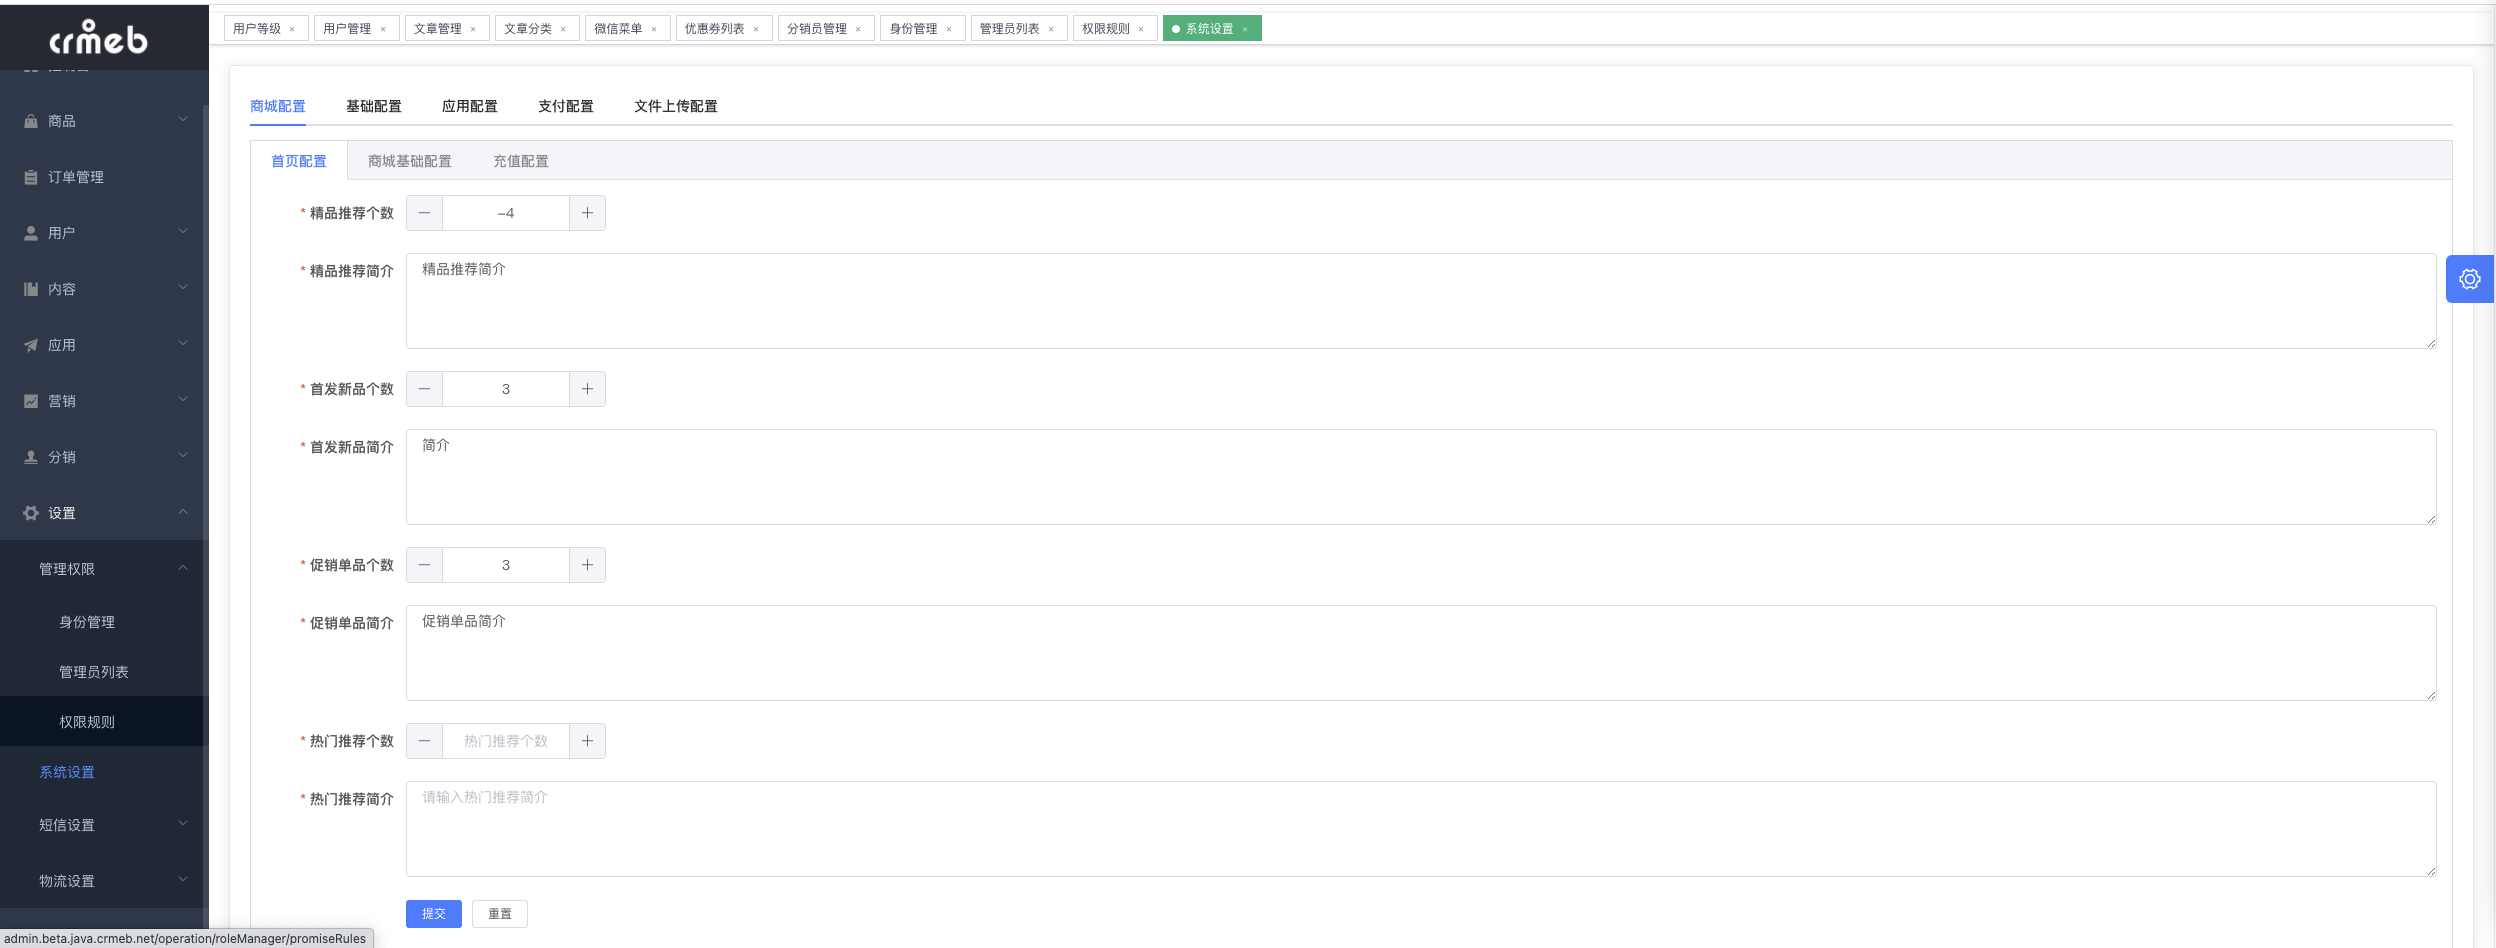Click the crmeb logo
Screen dimensions: 2496x948
(x=99, y=37)
